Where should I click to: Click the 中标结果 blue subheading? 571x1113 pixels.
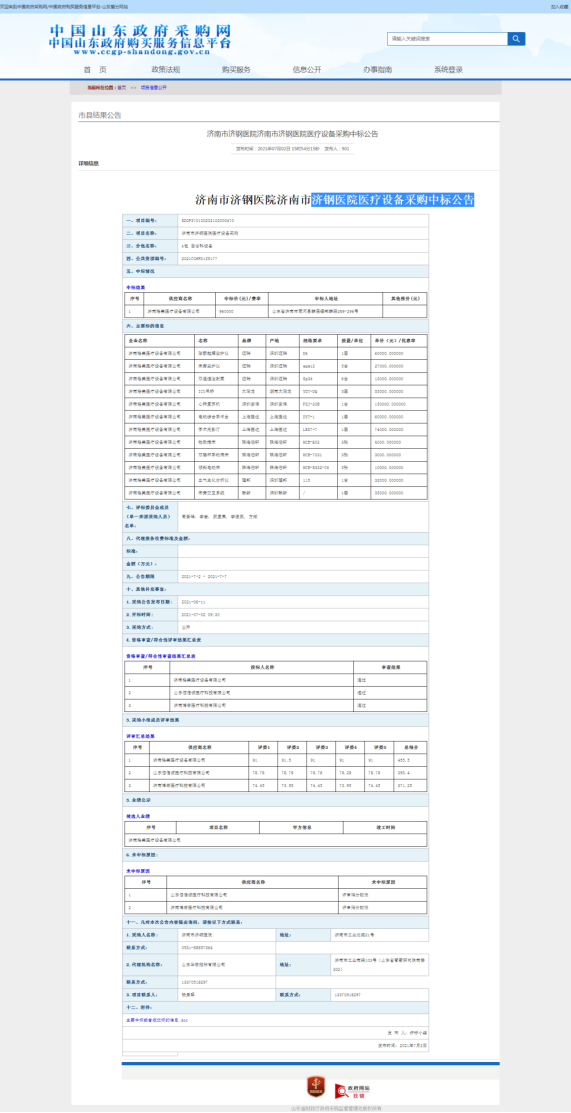[x=135, y=287]
